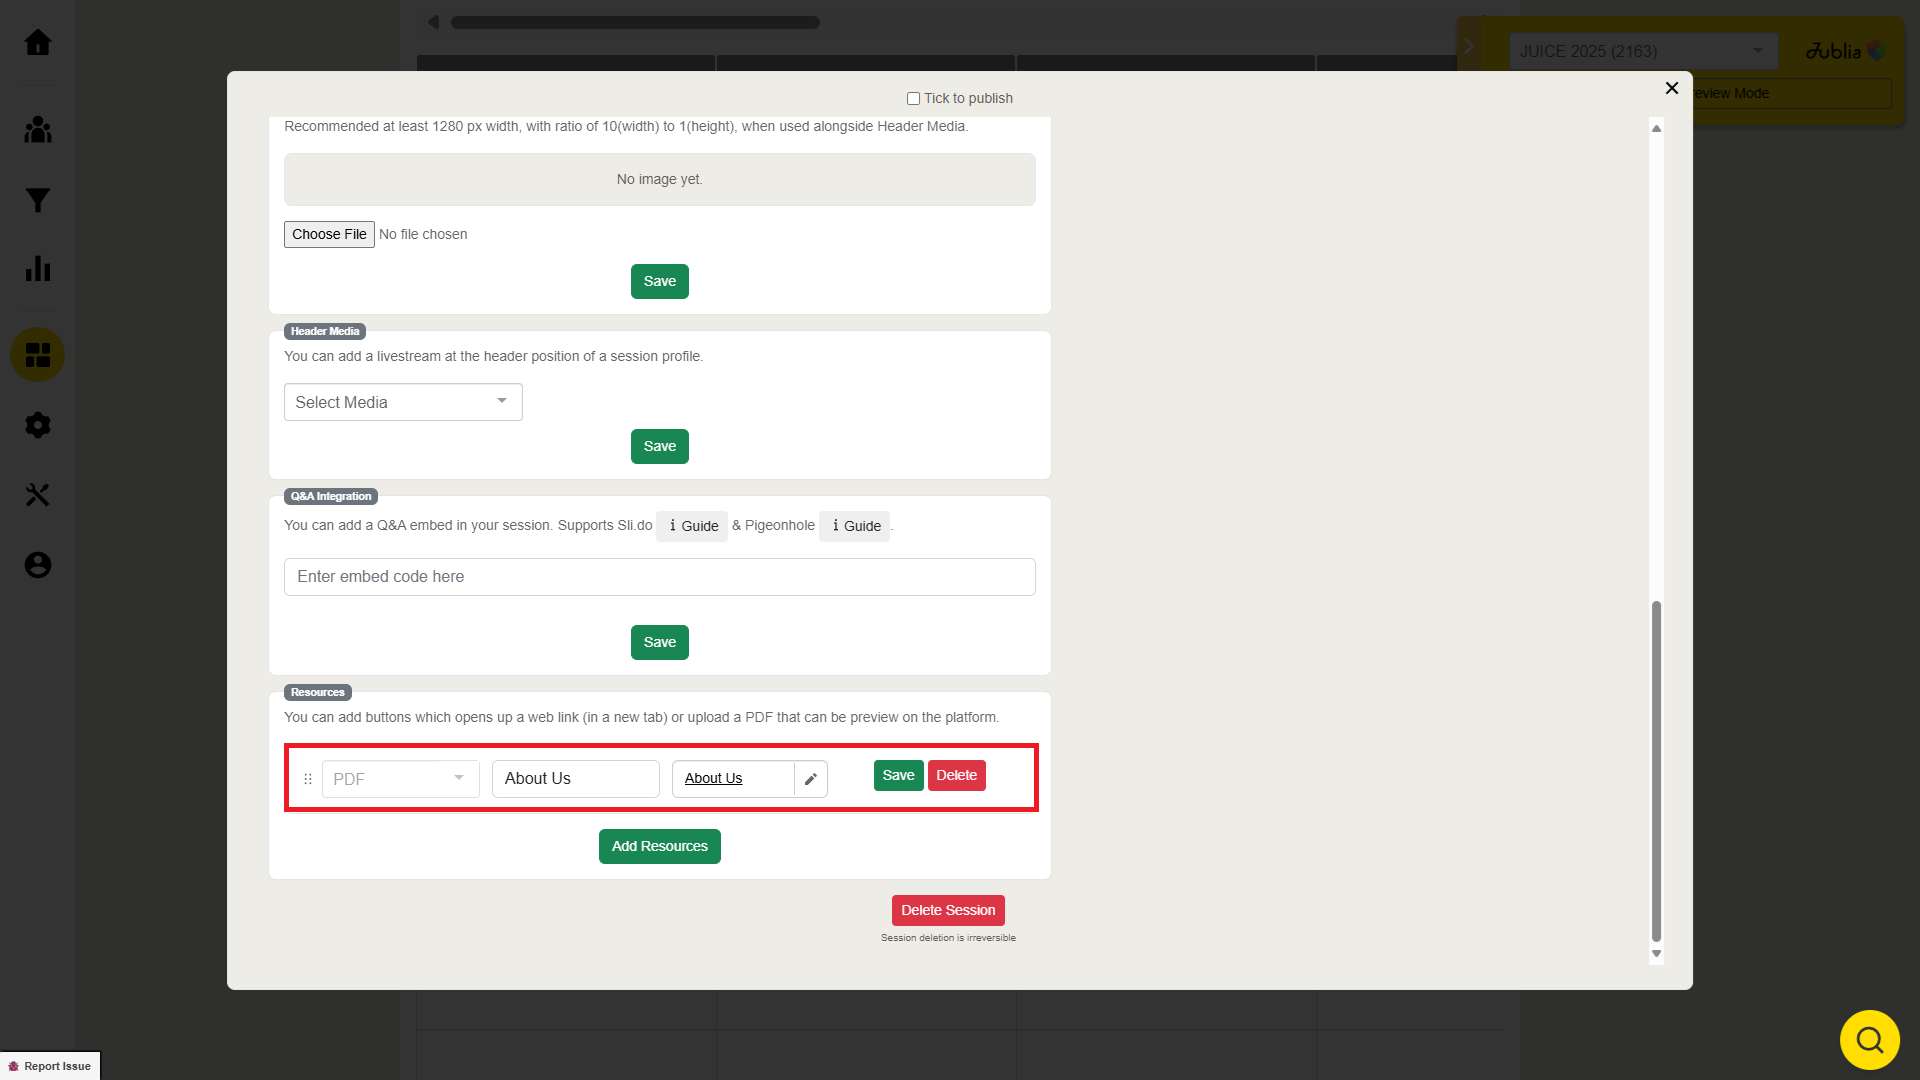Screen dimensions: 1920x1080
Task: Open the bar chart analytics icon
Action: 38,268
